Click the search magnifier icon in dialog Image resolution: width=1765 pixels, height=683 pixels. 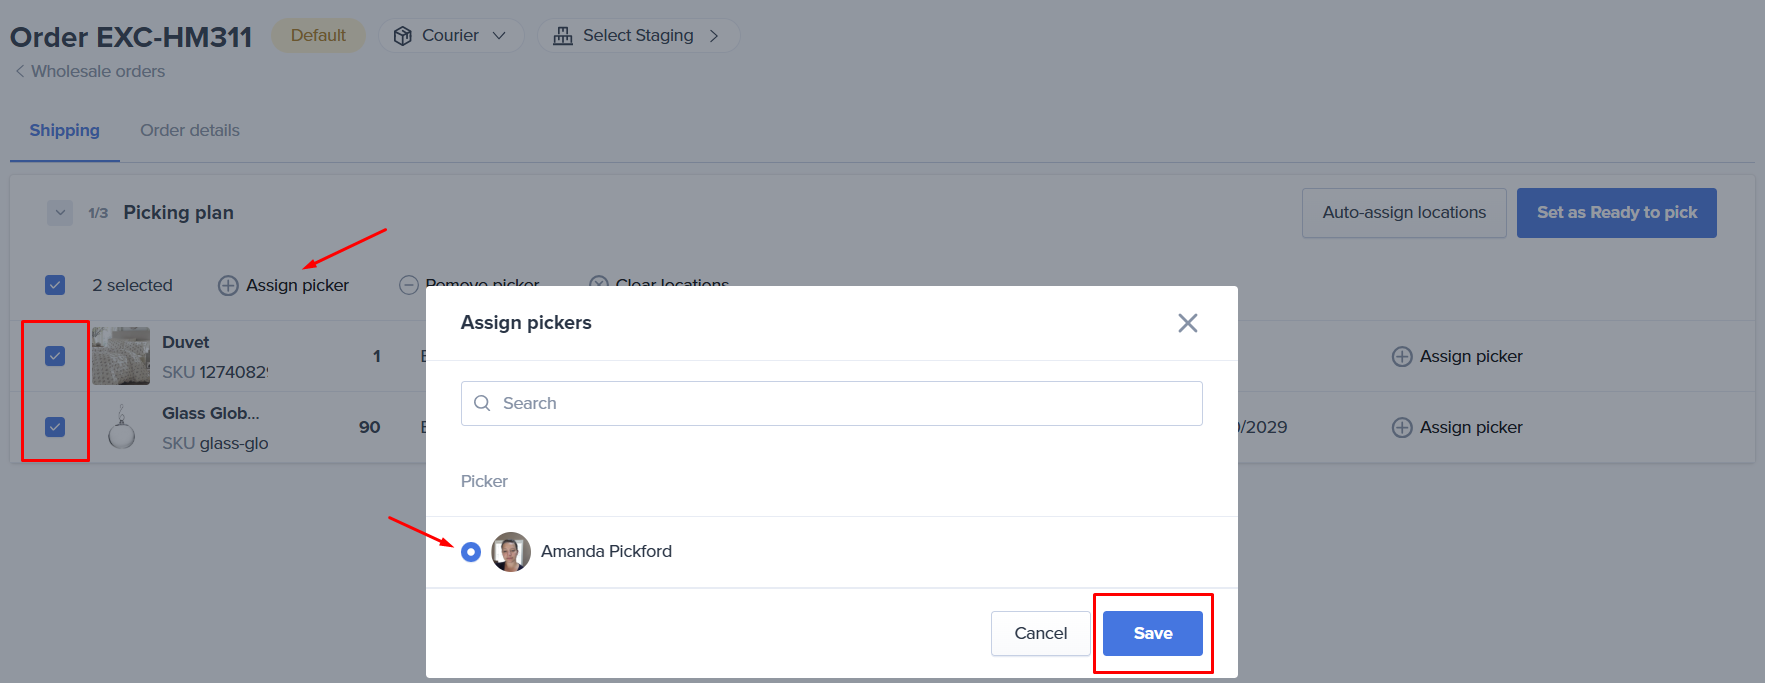pos(482,403)
